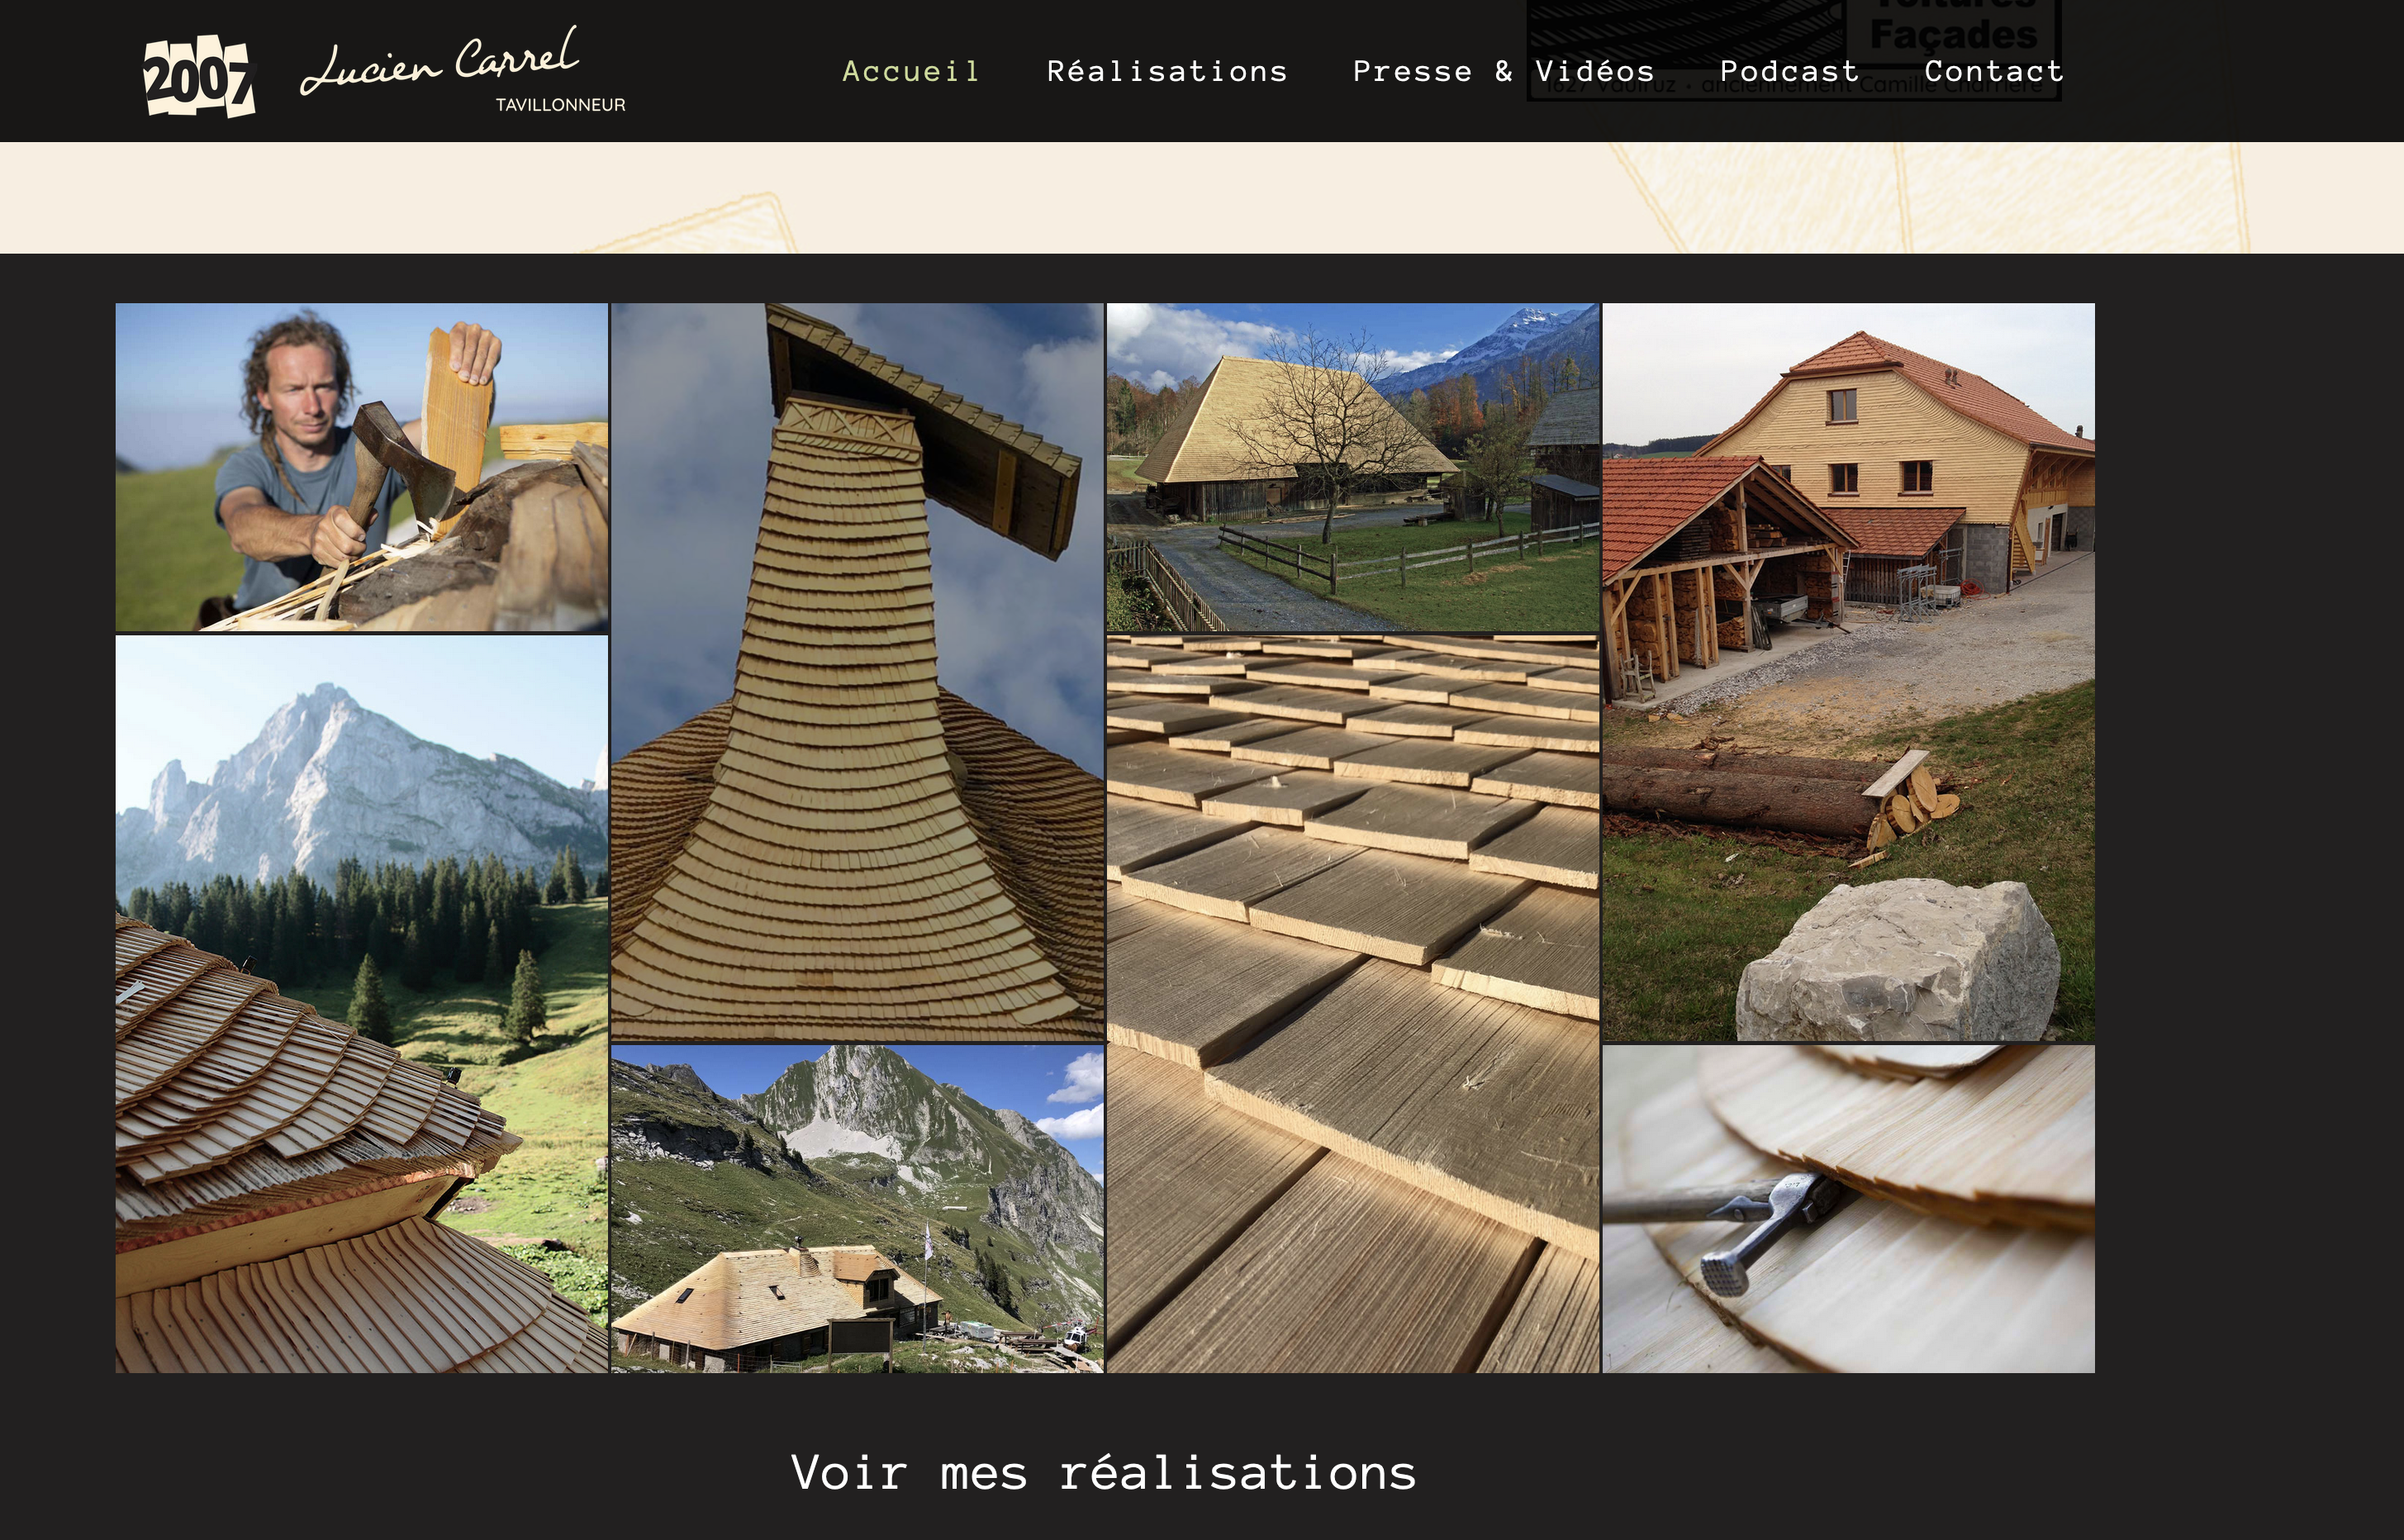Navigate to the Podcast page
Screen dimensions: 2404x1540
tap(1789, 71)
